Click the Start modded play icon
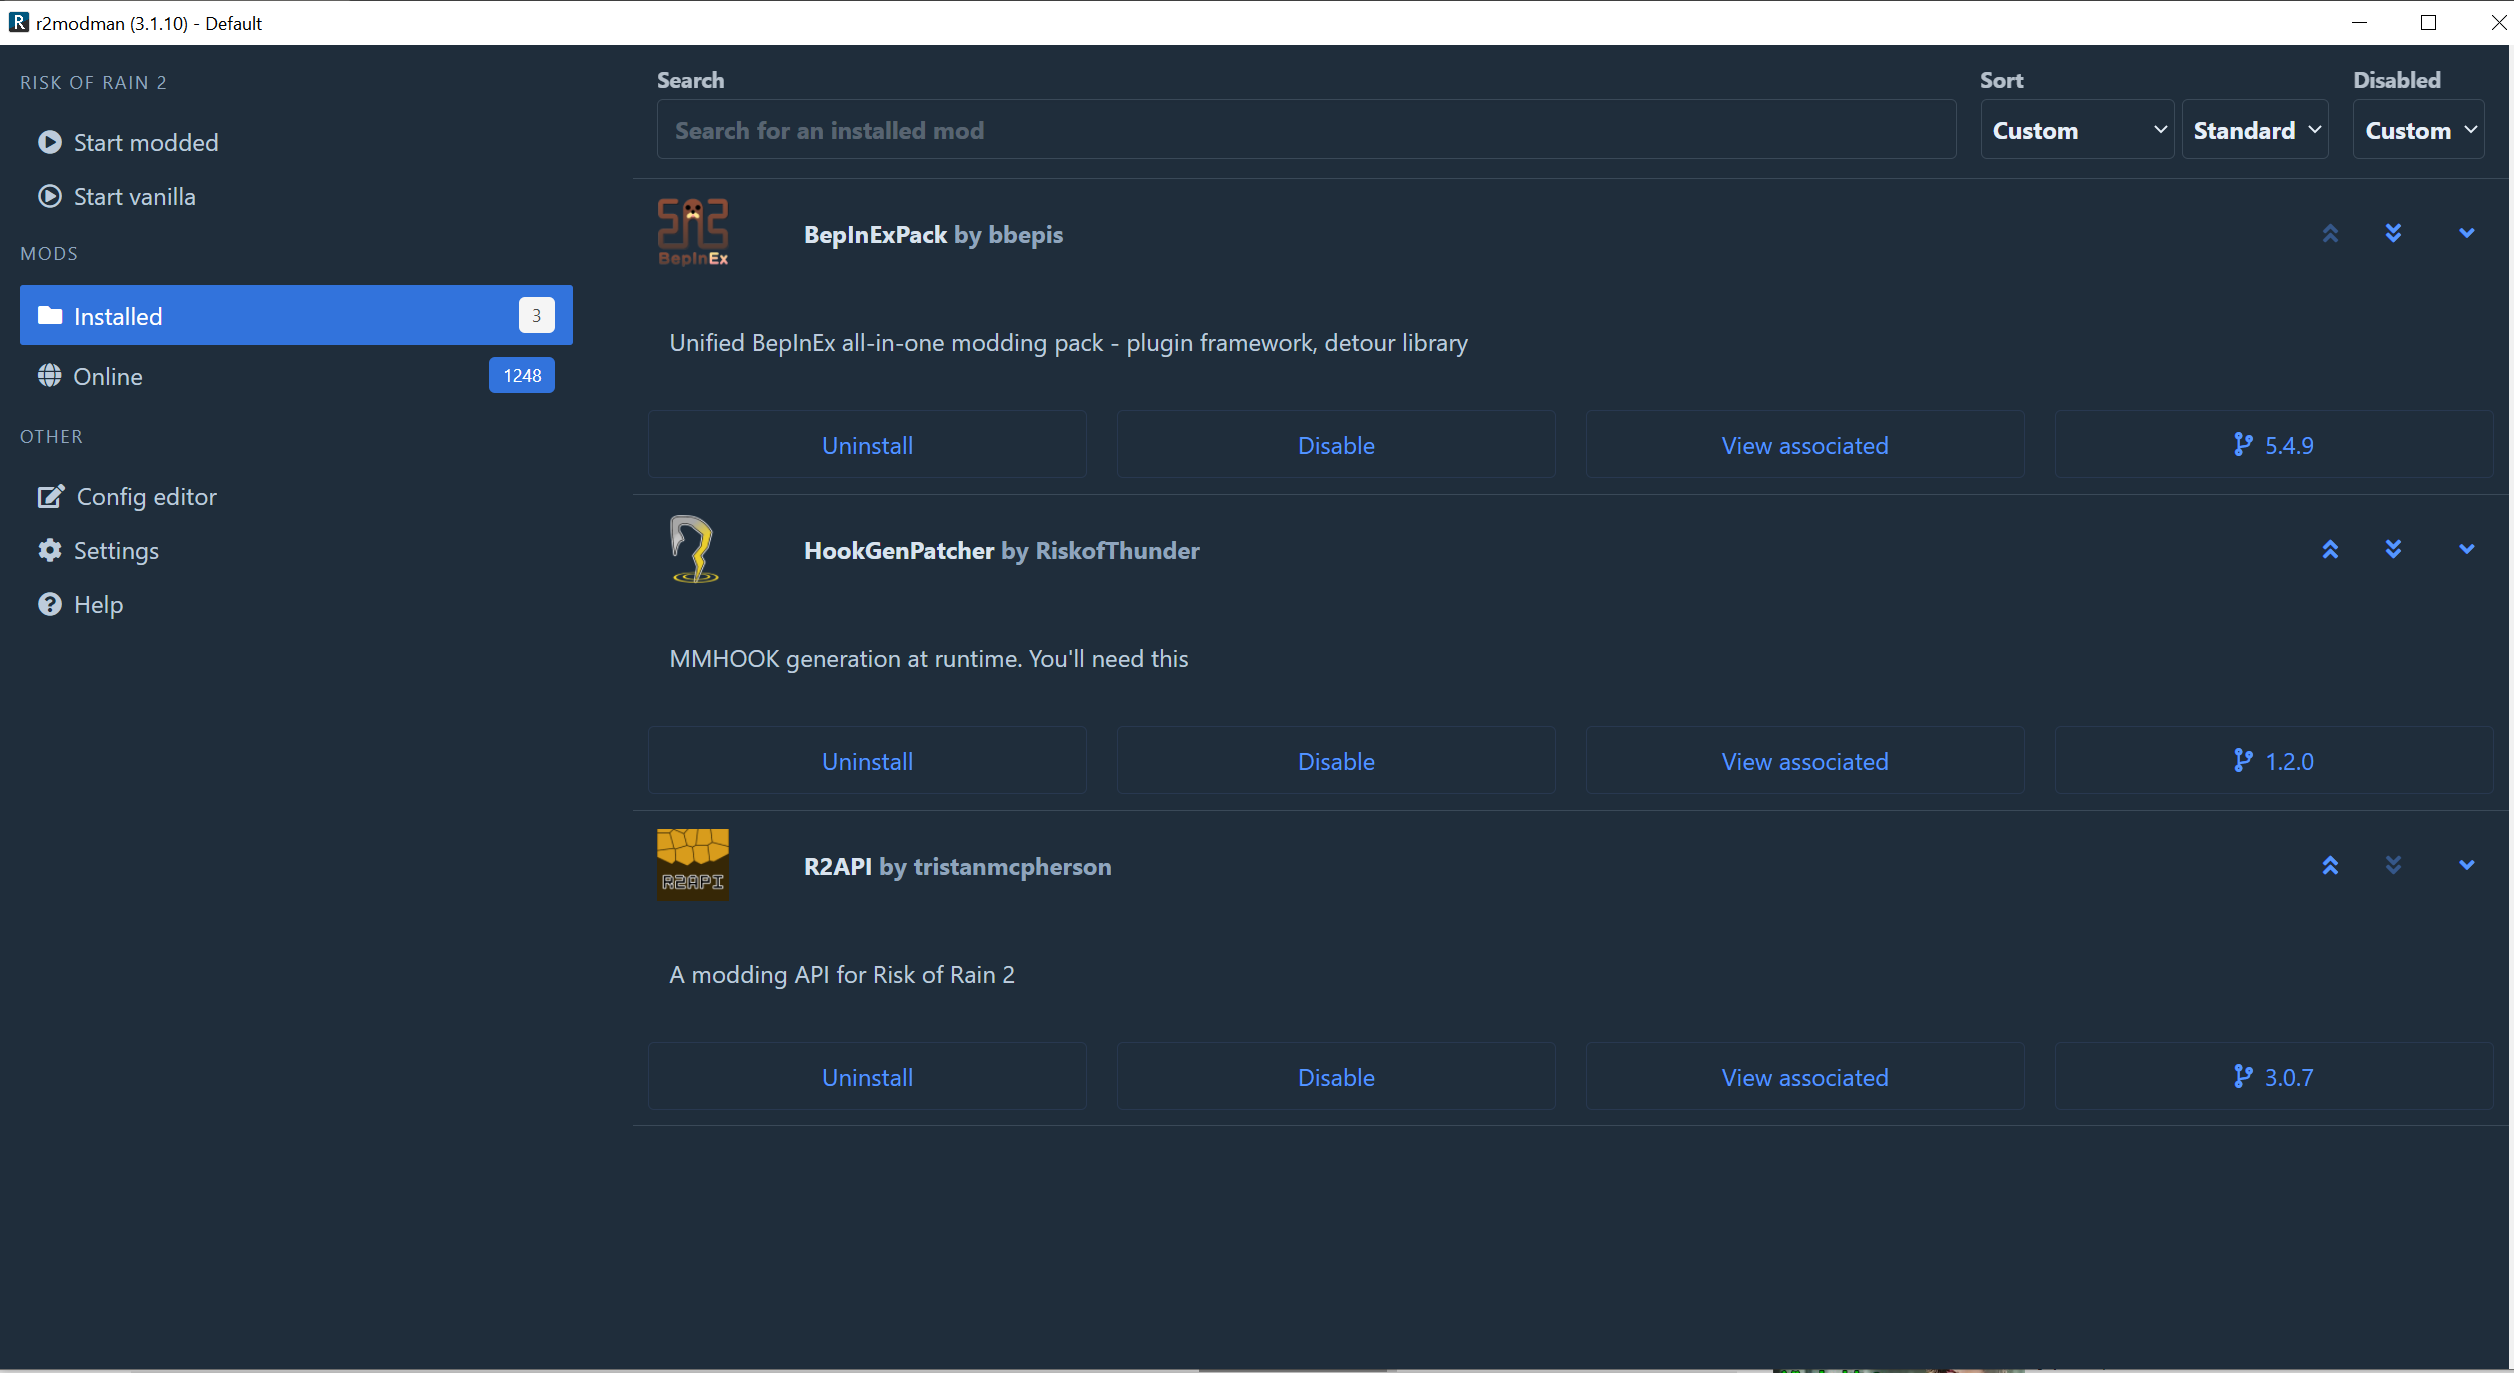2514x1373 pixels. [x=50, y=142]
